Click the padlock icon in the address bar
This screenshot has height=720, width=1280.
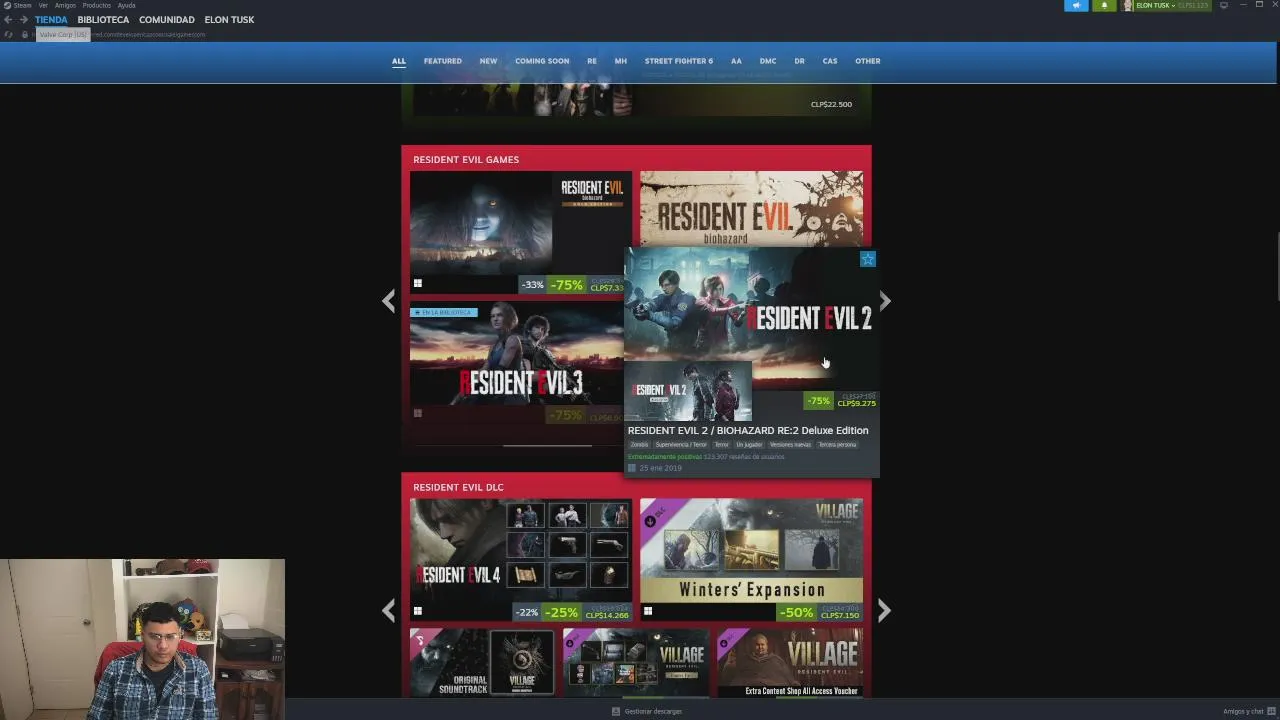pos(25,34)
